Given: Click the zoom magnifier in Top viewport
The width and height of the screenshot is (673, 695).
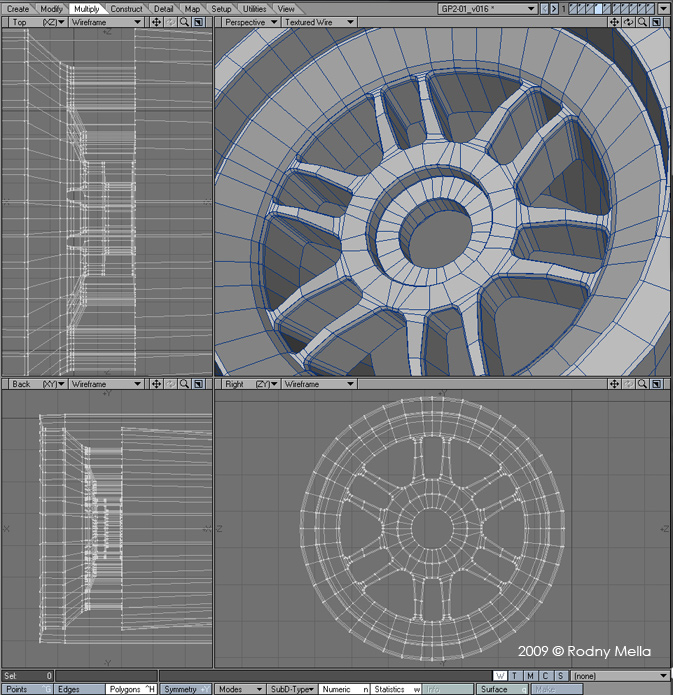Looking at the screenshot, I should (185, 22).
